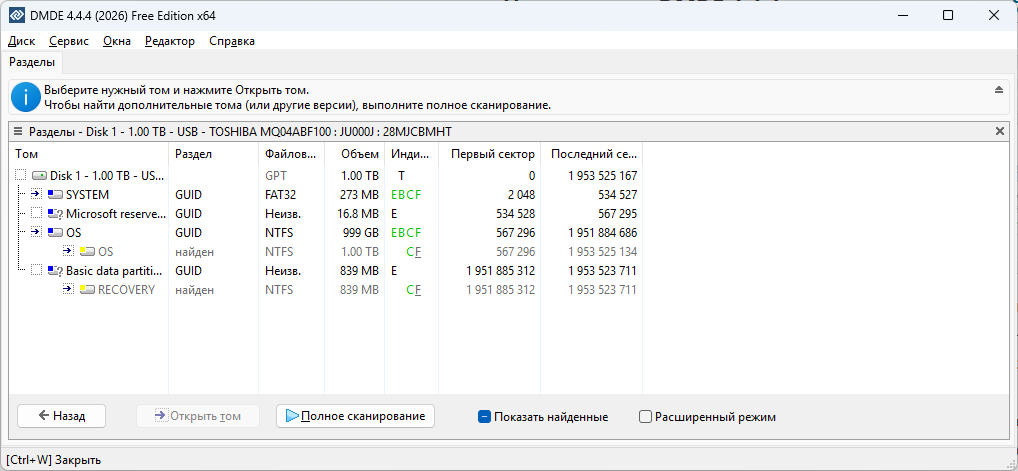Go back with the Назад button
The width and height of the screenshot is (1018, 471).
(62, 416)
